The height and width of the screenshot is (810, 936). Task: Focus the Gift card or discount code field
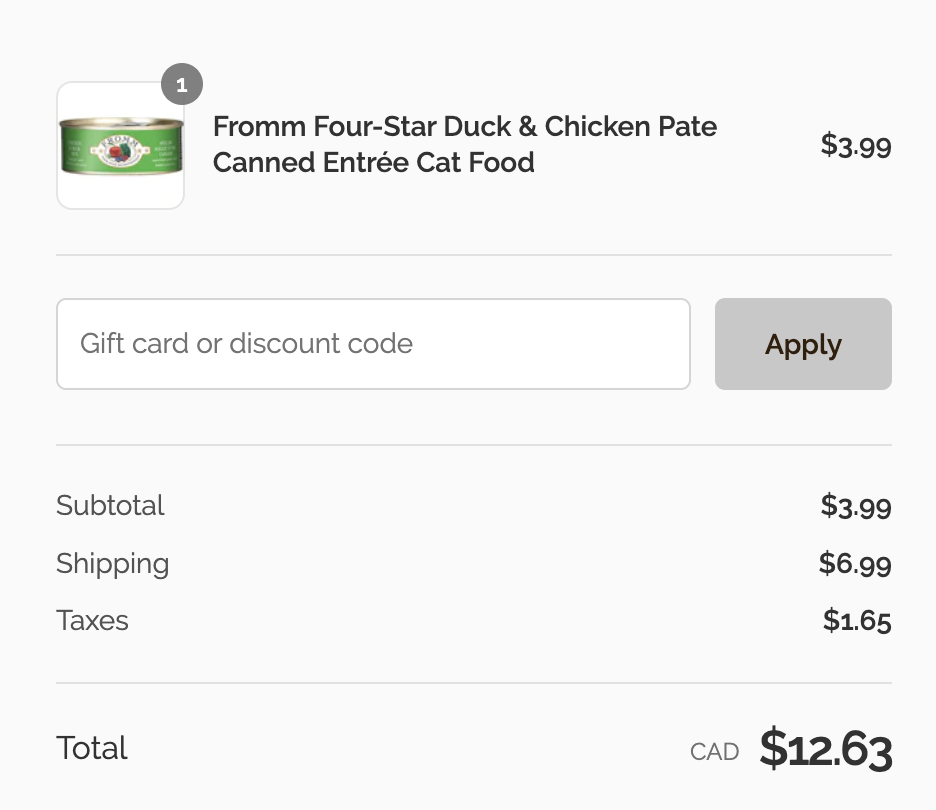373,344
